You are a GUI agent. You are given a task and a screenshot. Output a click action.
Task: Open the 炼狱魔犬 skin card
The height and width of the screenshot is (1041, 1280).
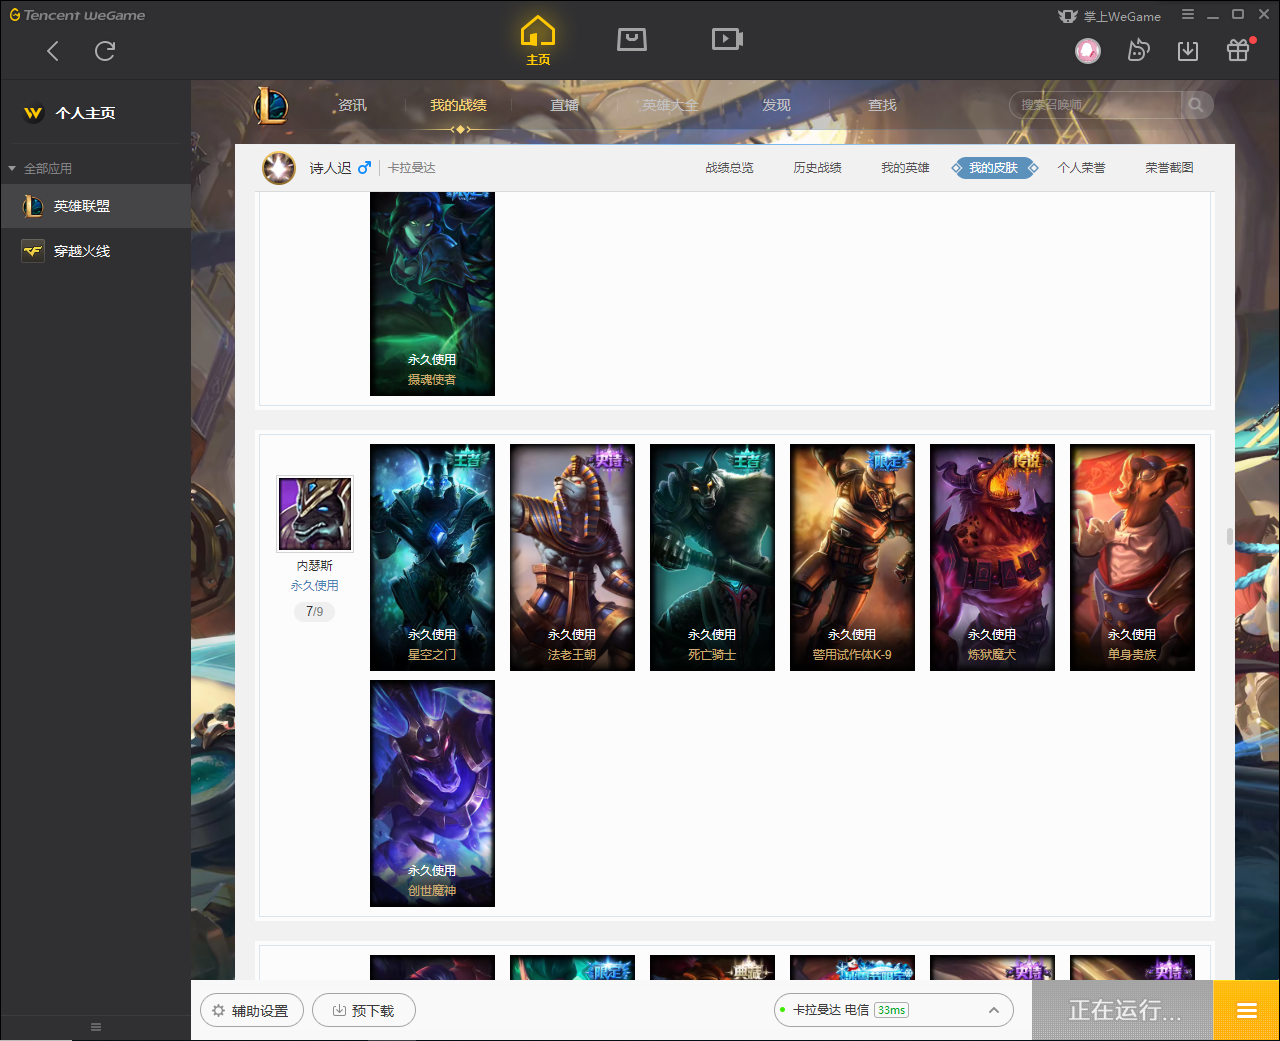992,557
